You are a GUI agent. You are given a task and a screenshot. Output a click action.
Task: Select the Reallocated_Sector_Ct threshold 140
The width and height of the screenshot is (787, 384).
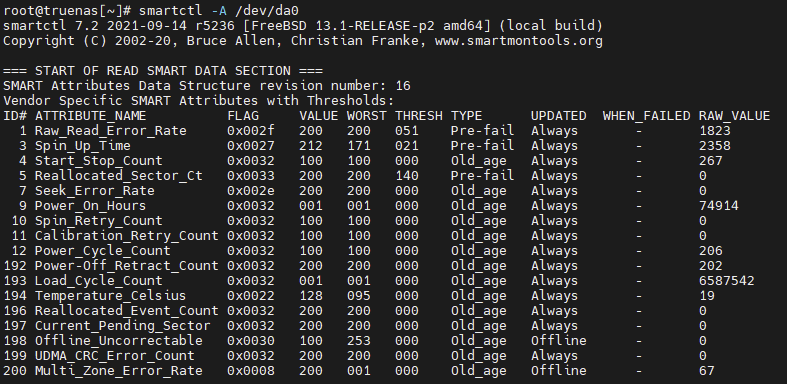(x=407, y=176)
